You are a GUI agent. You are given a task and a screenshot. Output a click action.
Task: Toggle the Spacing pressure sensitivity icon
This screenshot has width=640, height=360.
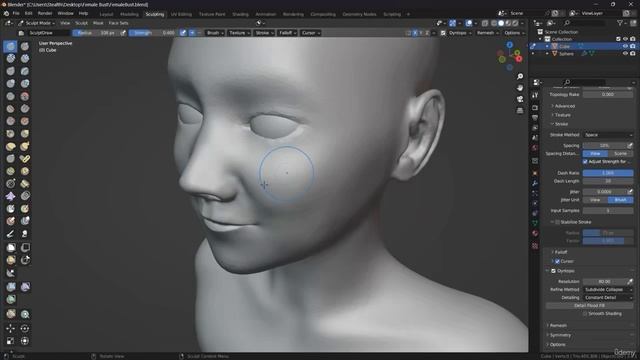[x=630, y=146]
